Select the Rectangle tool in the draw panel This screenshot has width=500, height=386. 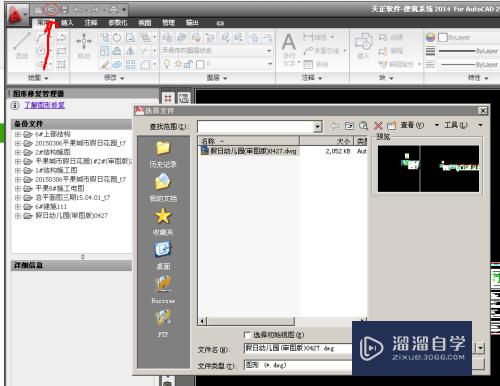coord(62,51)
